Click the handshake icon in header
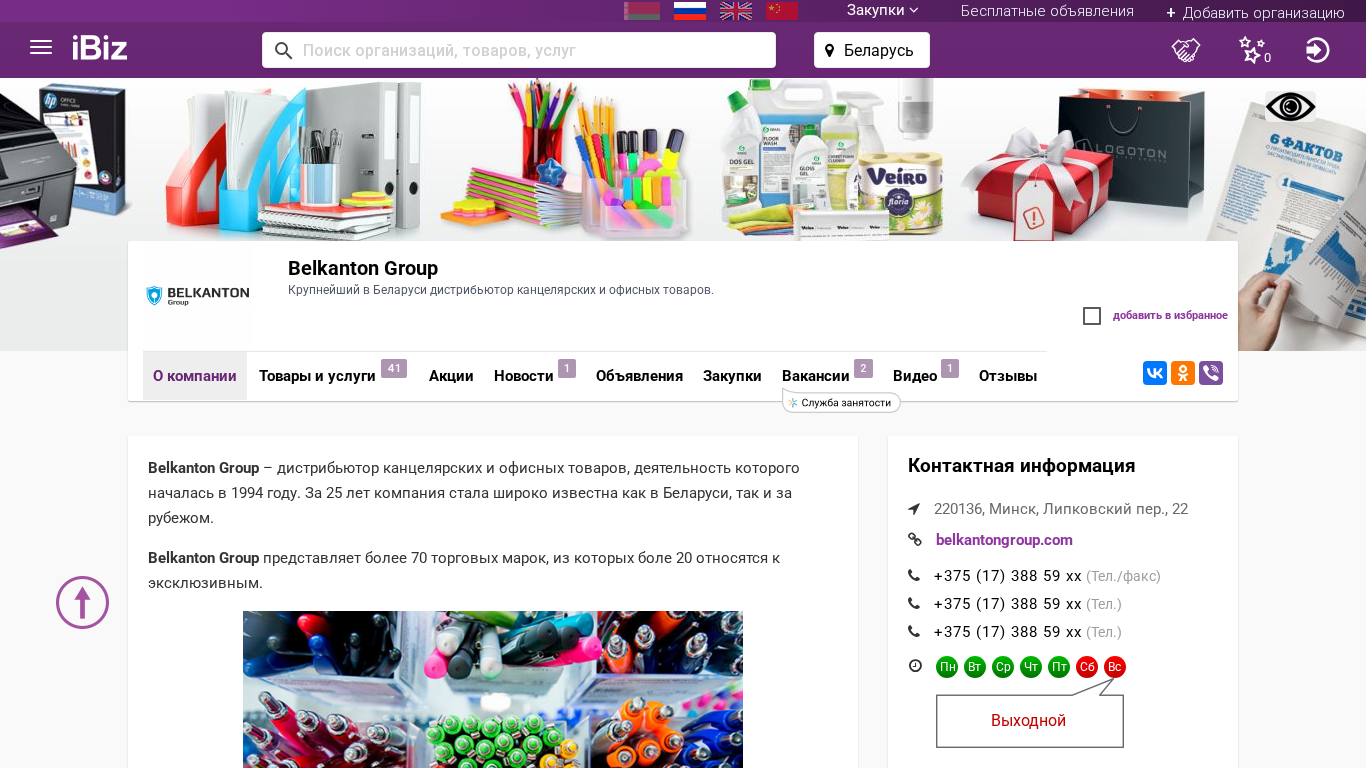Viewport: 1366px width, 768px height. [1186, 50]
